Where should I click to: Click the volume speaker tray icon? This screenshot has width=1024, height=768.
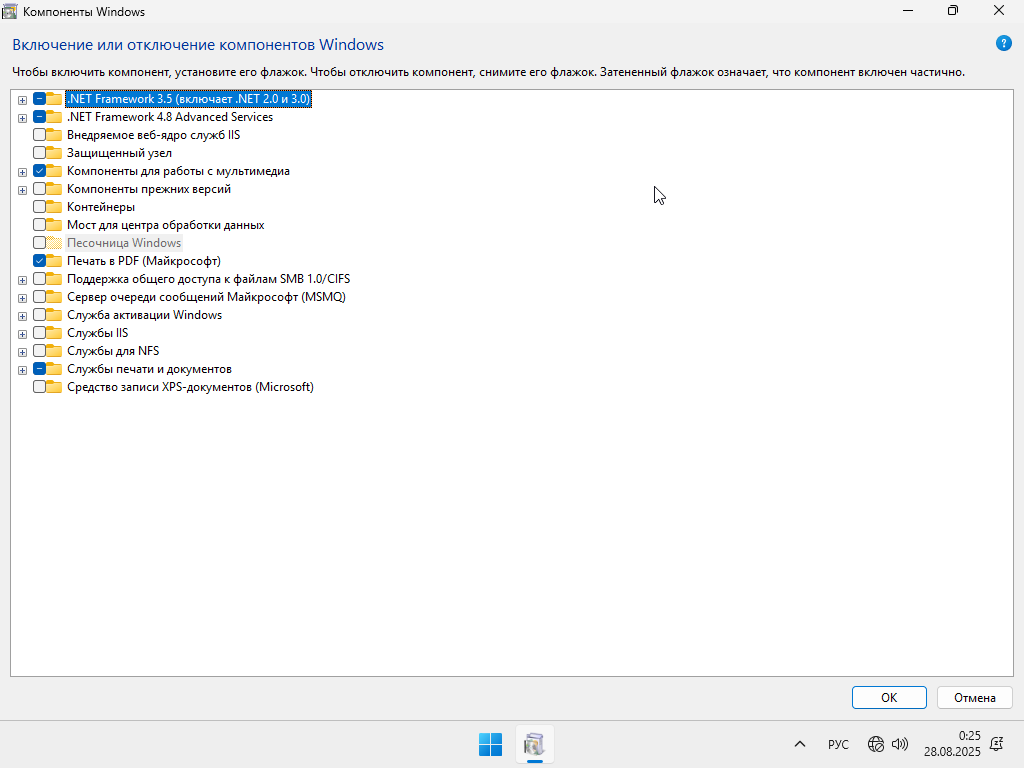click(x=899, y=744)
